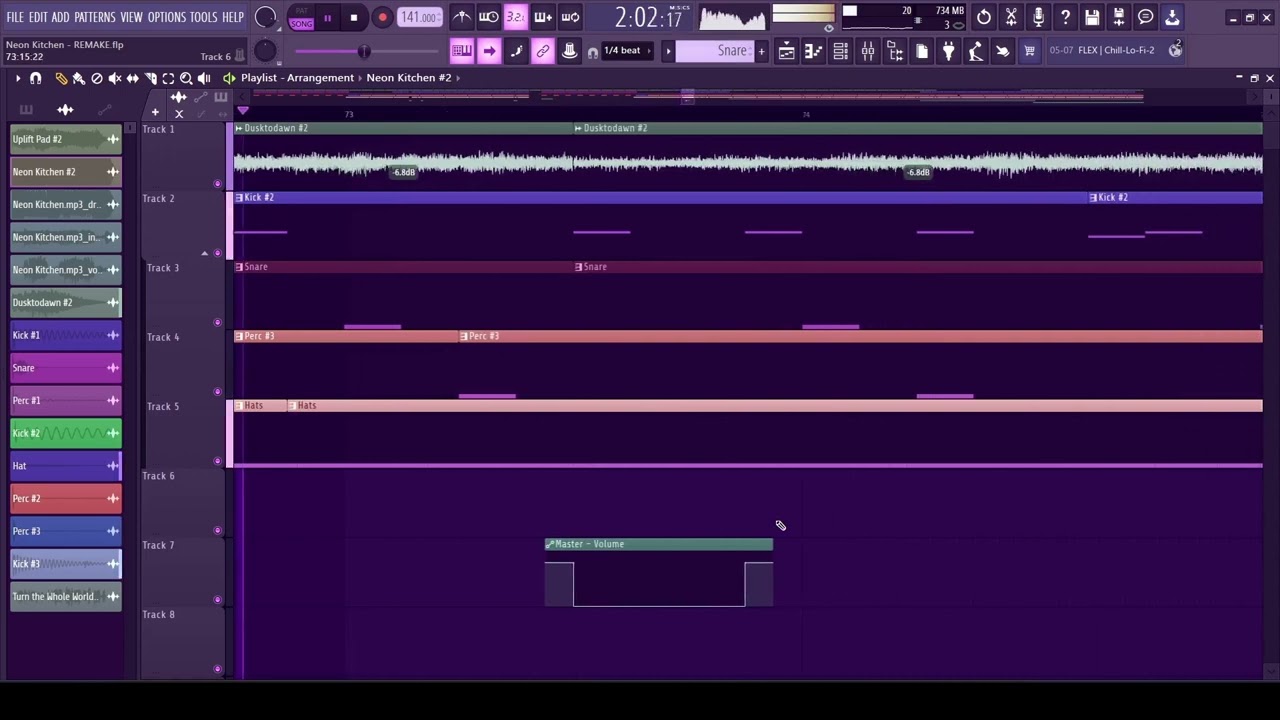Viewport: 1280px width, 720px height.
Task: Select the Slip tool in playlist toolbar
Action: coord(133,78)
